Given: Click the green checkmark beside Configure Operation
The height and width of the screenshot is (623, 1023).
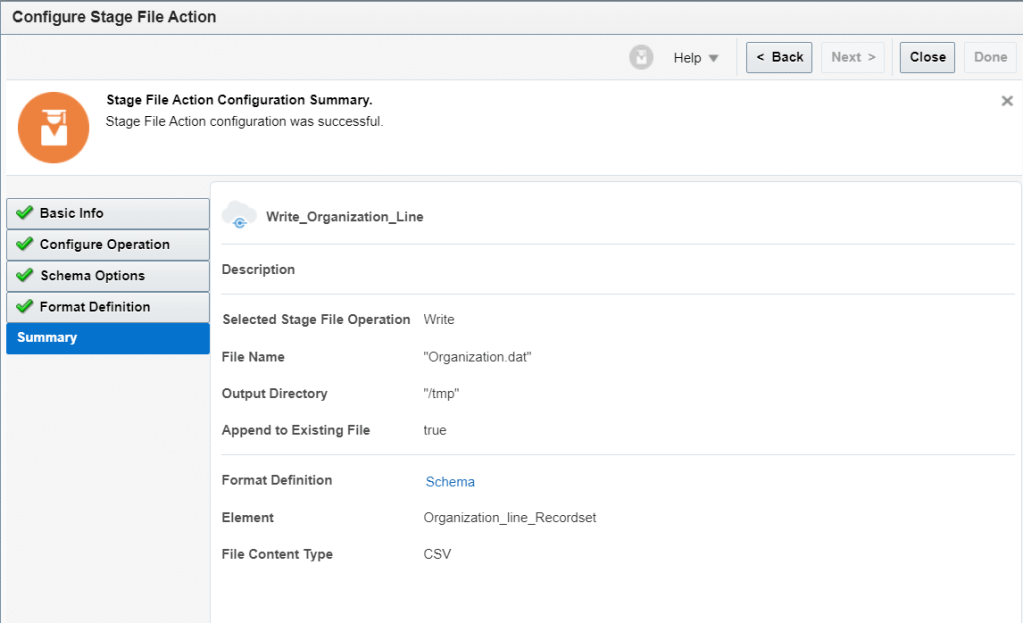Looking at the screenshot, I should (25, 244).
